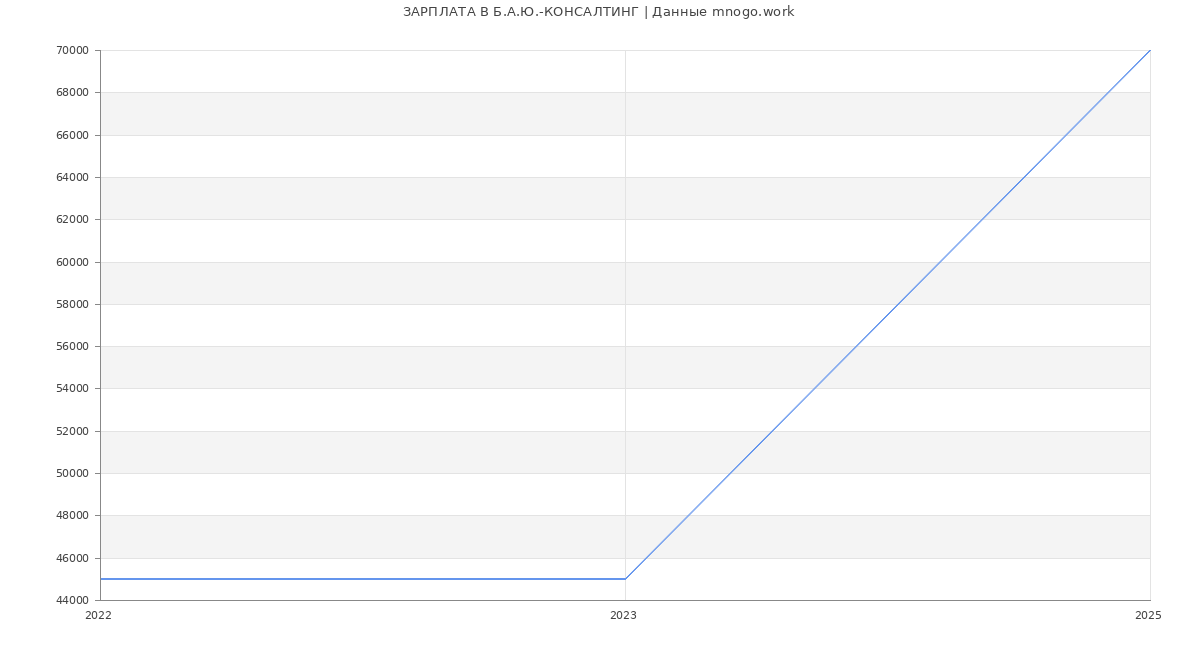This screenshot has height=650, width=1200.
Task: Click the 62000 y-axis label
Action: 72,220
